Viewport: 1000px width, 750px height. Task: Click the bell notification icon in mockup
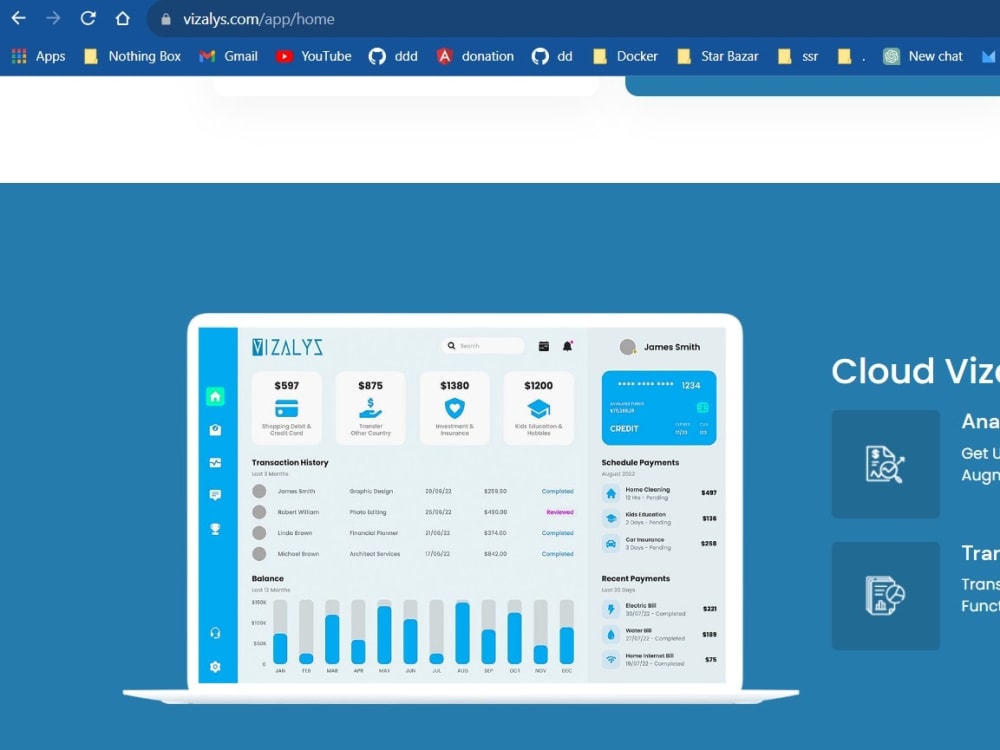567,346
